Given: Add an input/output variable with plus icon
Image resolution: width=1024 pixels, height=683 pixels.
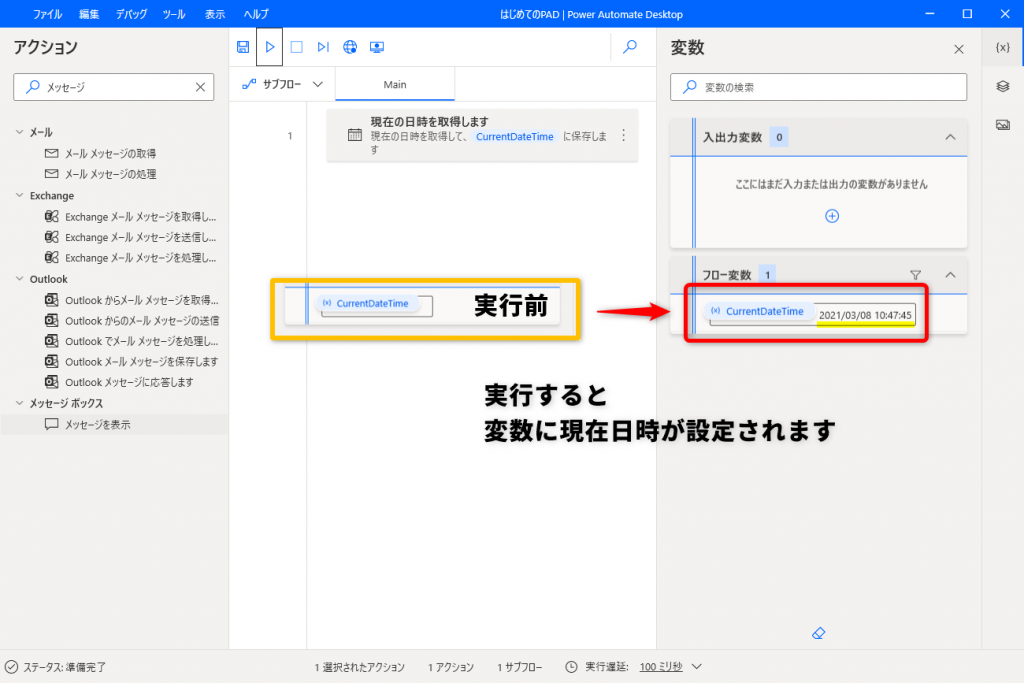Looking at the screenshot, I should 832,216.
